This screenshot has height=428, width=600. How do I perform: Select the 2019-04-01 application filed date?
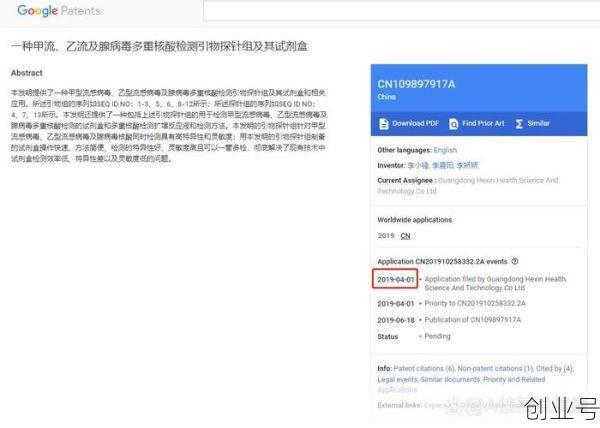click(x=395, y=280)
